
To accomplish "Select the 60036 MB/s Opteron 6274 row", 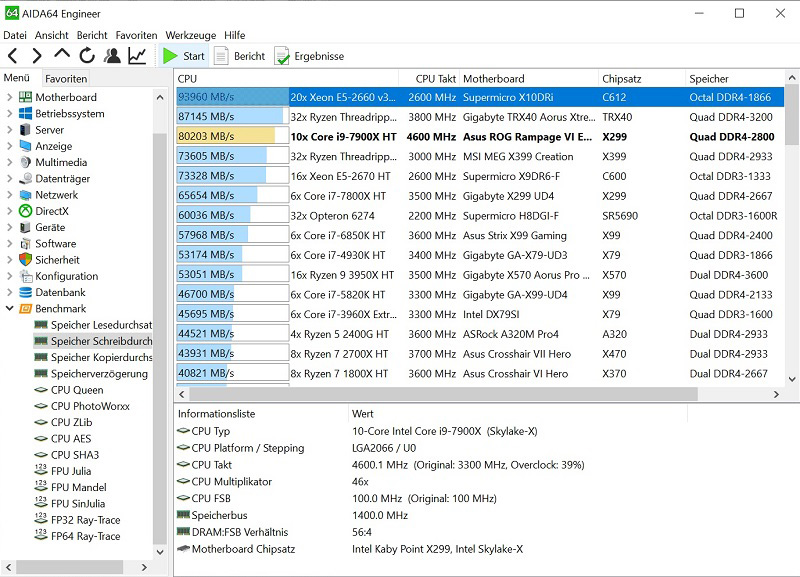I will click(480, 216).
